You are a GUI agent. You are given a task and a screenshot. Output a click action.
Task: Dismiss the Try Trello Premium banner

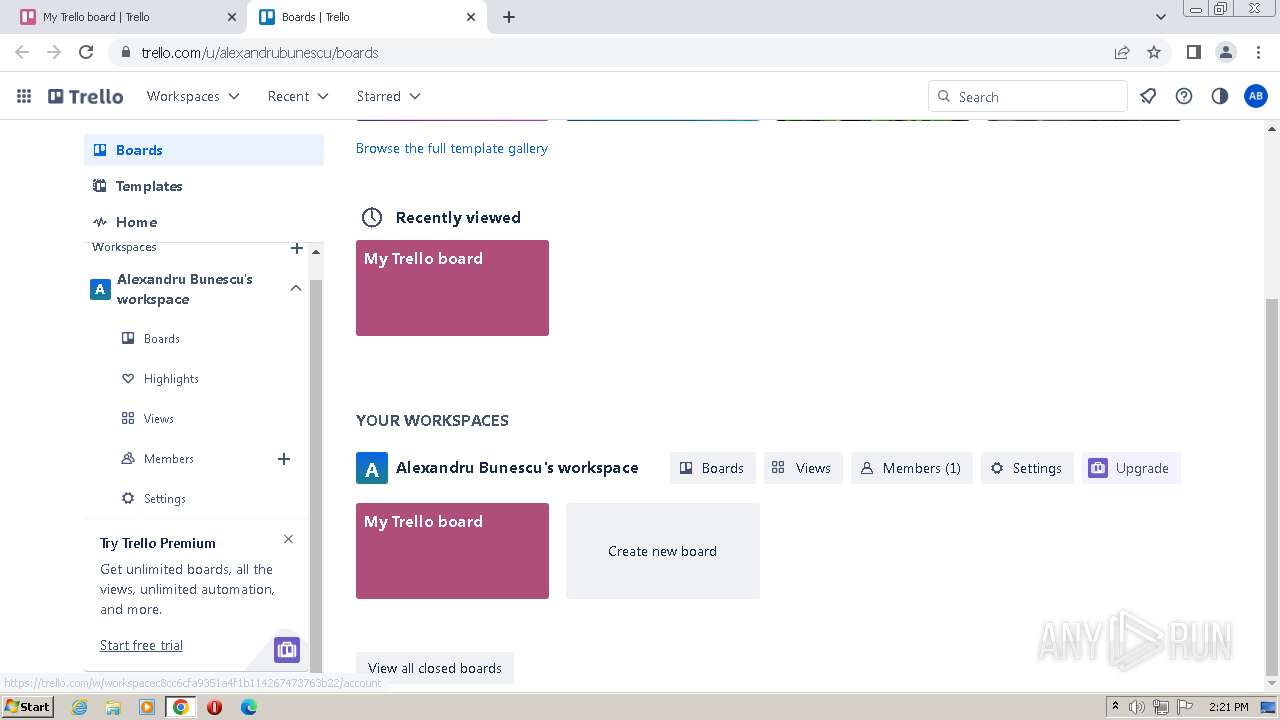tap(288, 539)
